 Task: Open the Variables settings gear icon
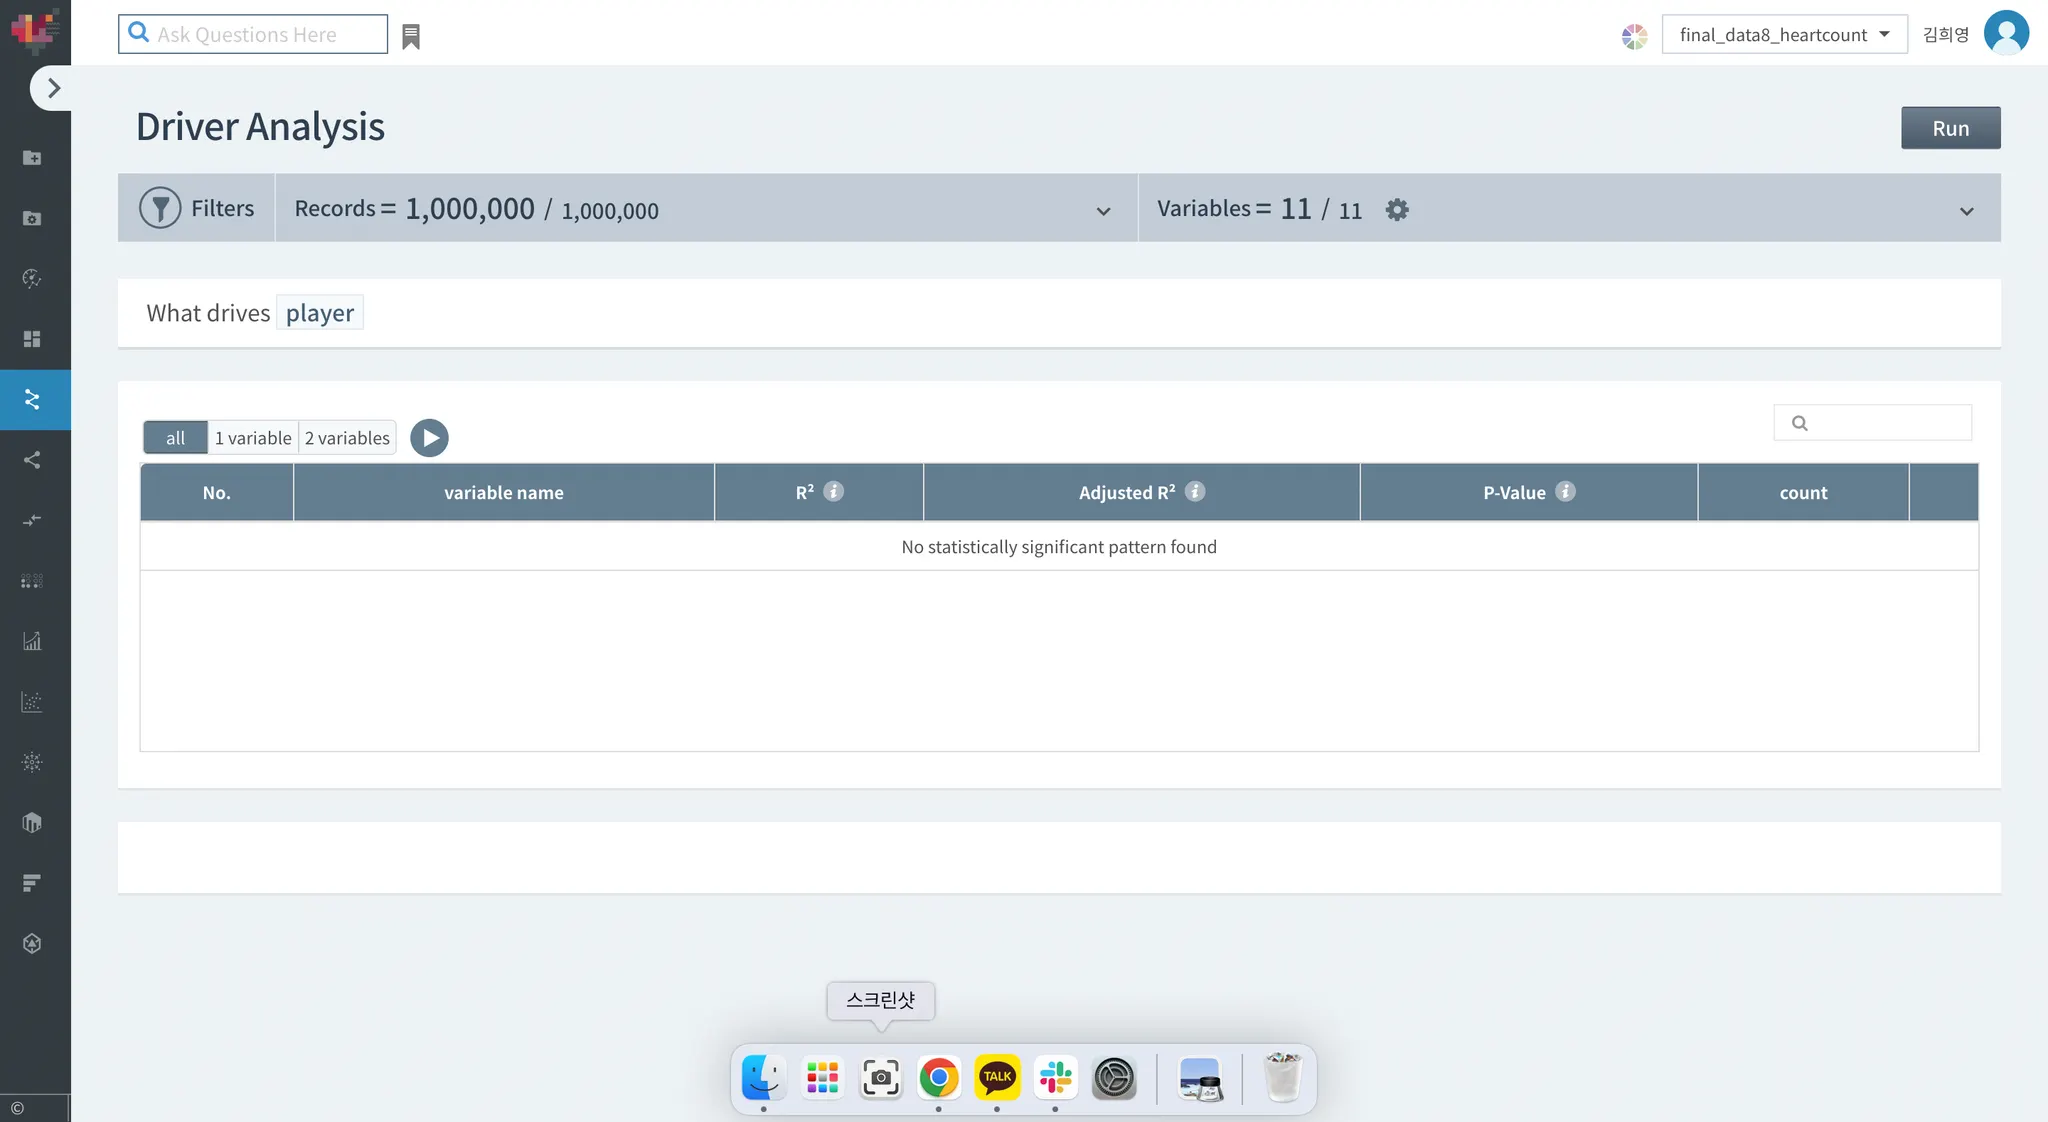click(x=1397, y=209)
